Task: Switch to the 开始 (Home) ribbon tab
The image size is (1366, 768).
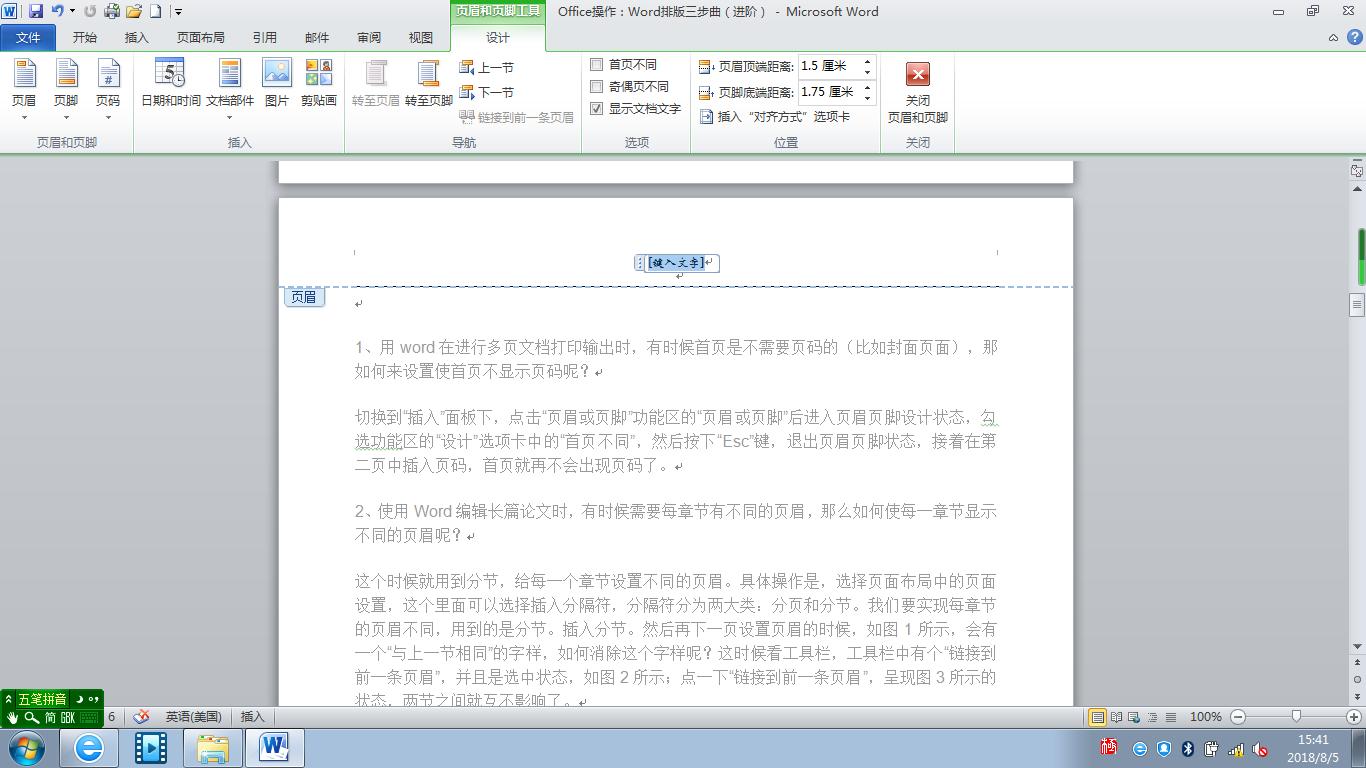Action: pyautogui.click(x=84, y=37)
